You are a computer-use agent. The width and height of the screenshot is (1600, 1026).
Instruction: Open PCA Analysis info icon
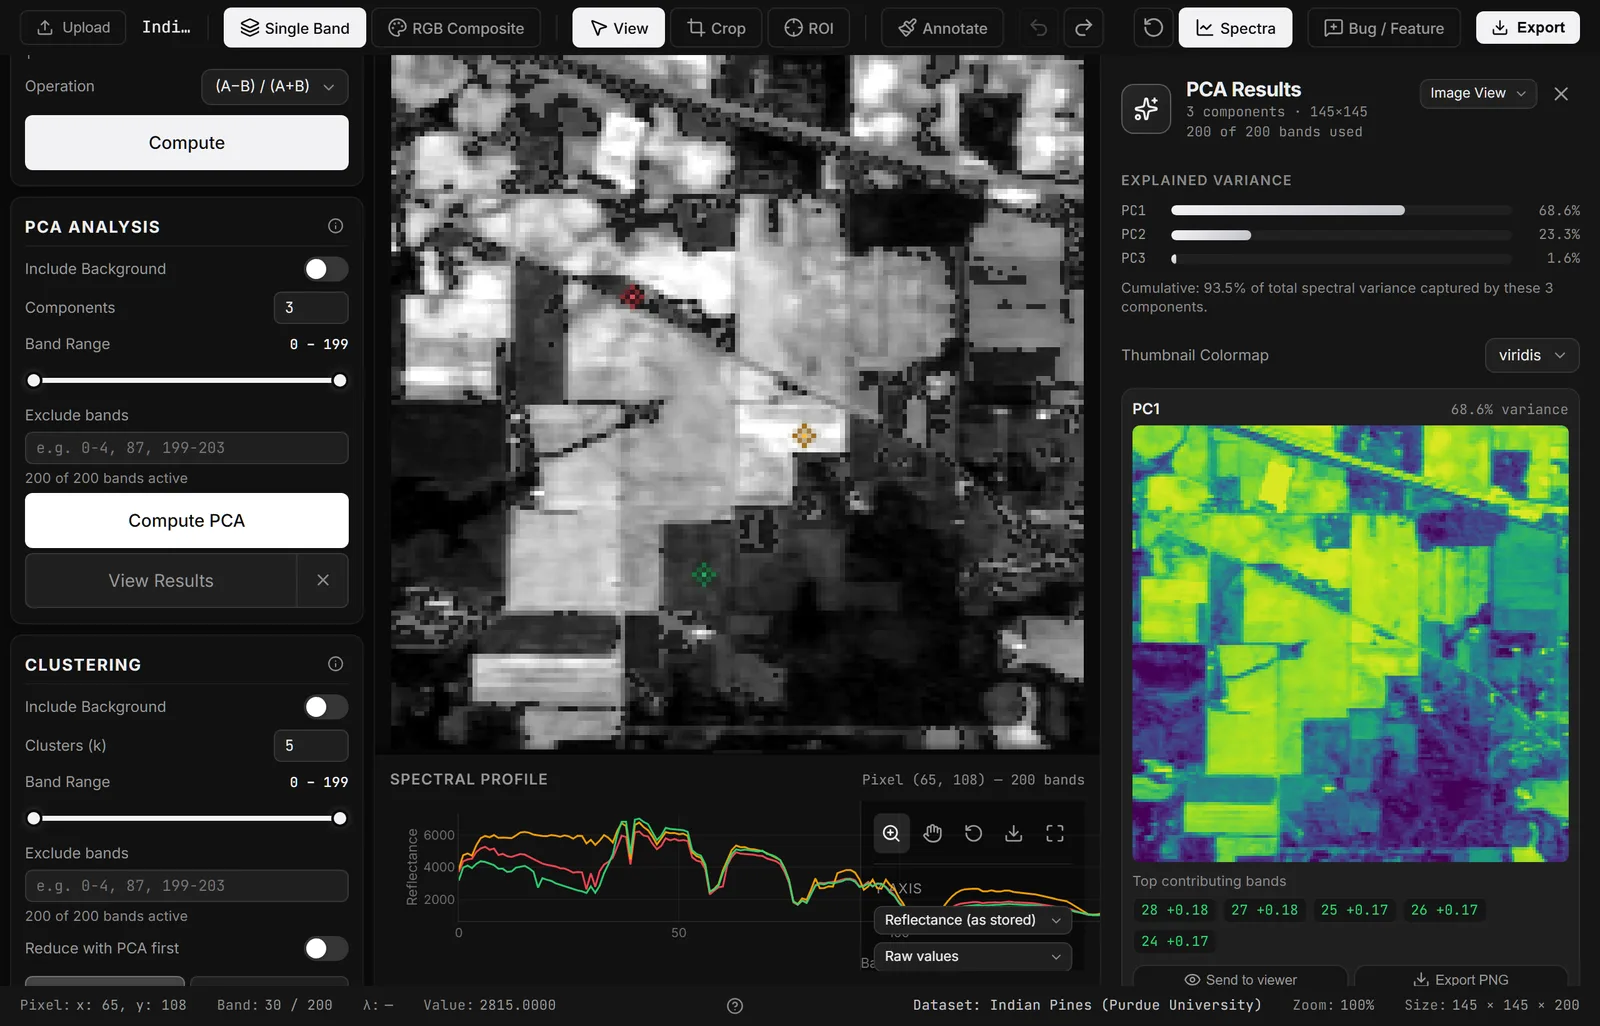(x=336, y=226)
